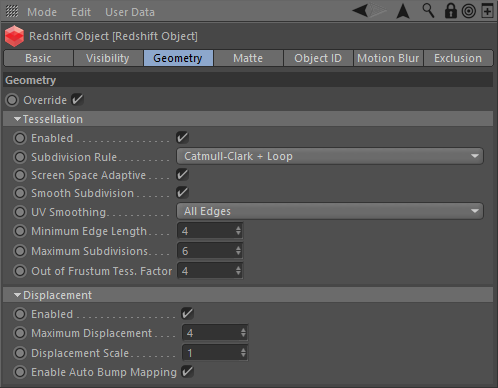Disable Enable Auto Bump Mapping checkbox
Screen dimensions: 498x388
187,371
